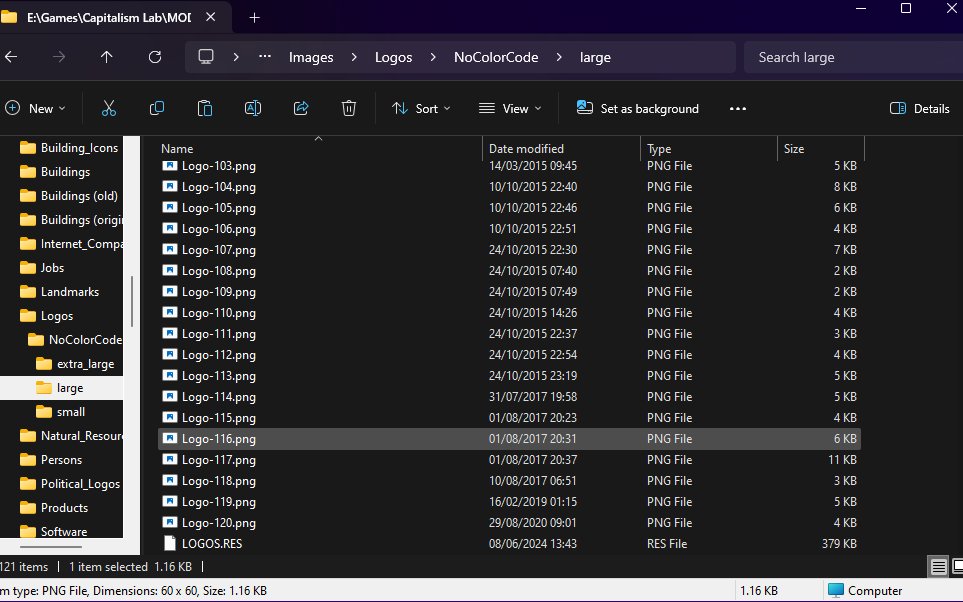The height and width of the screenshot is (602, 963).
Task: Go back with the left arrow
Action: tap(11, 57)
